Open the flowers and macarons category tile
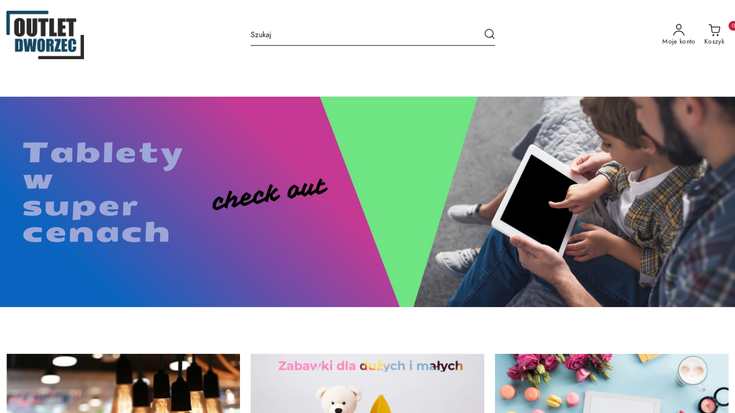 tap(612, 383)
